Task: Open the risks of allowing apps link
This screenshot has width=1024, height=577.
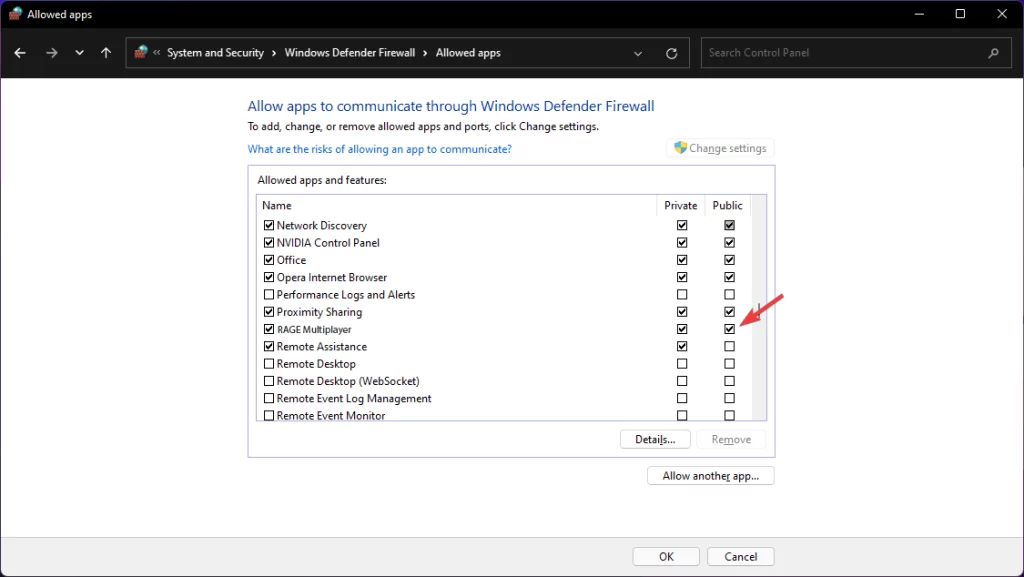Action: point(379,148)
